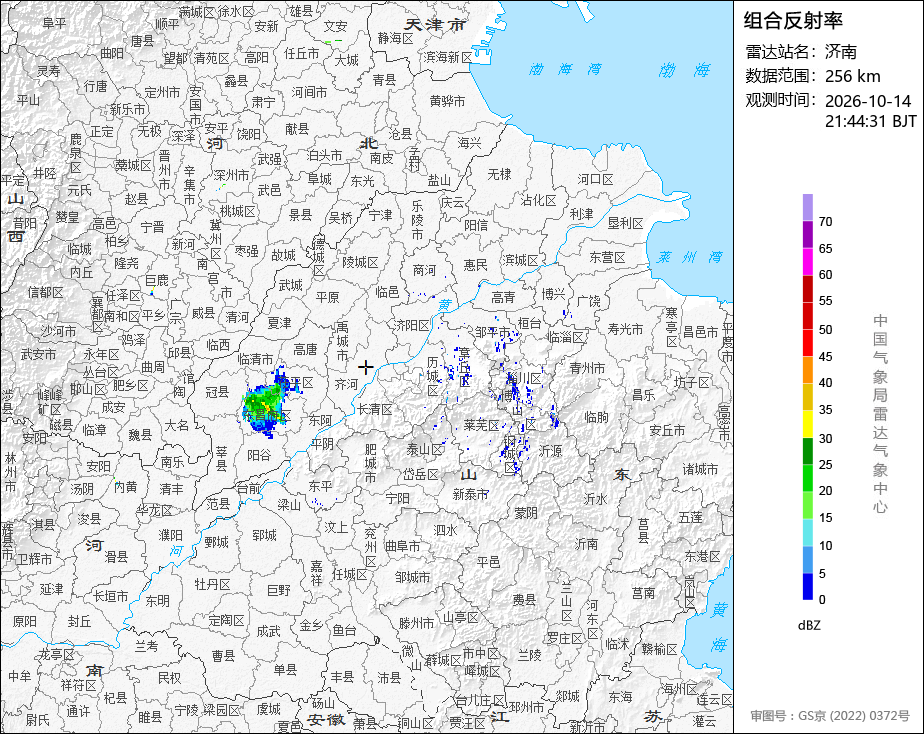This screenshot has height=734, width=924.
Task: Click the 临清市 map label
Action: tap(255, 359)
